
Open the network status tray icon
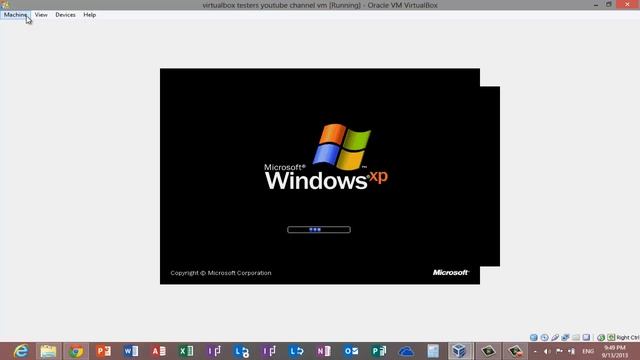tap(571, 351)
